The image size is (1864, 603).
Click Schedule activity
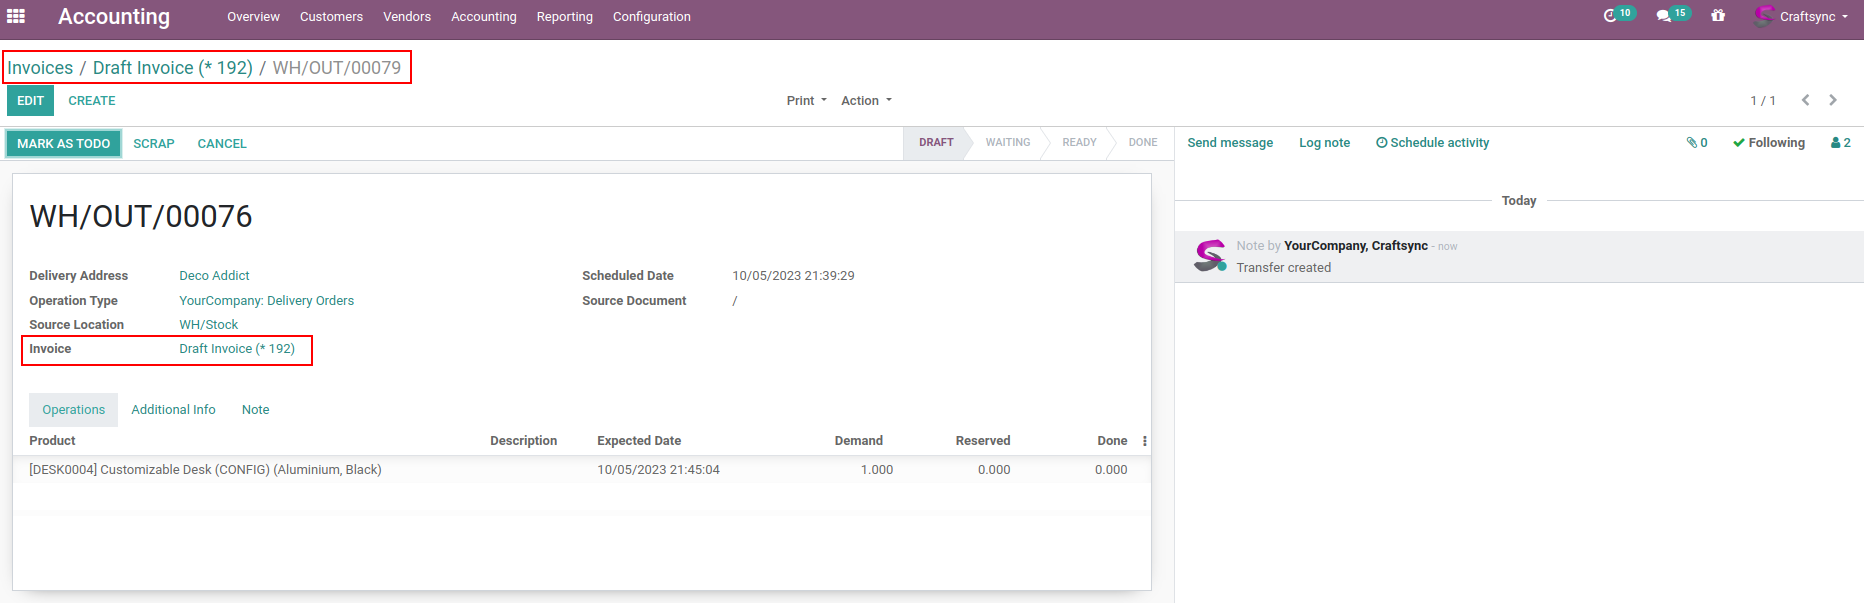coord(1432,143)
